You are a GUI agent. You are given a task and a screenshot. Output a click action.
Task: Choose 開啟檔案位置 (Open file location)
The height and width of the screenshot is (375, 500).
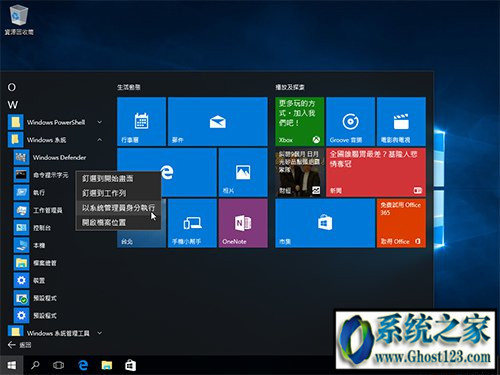118,222
